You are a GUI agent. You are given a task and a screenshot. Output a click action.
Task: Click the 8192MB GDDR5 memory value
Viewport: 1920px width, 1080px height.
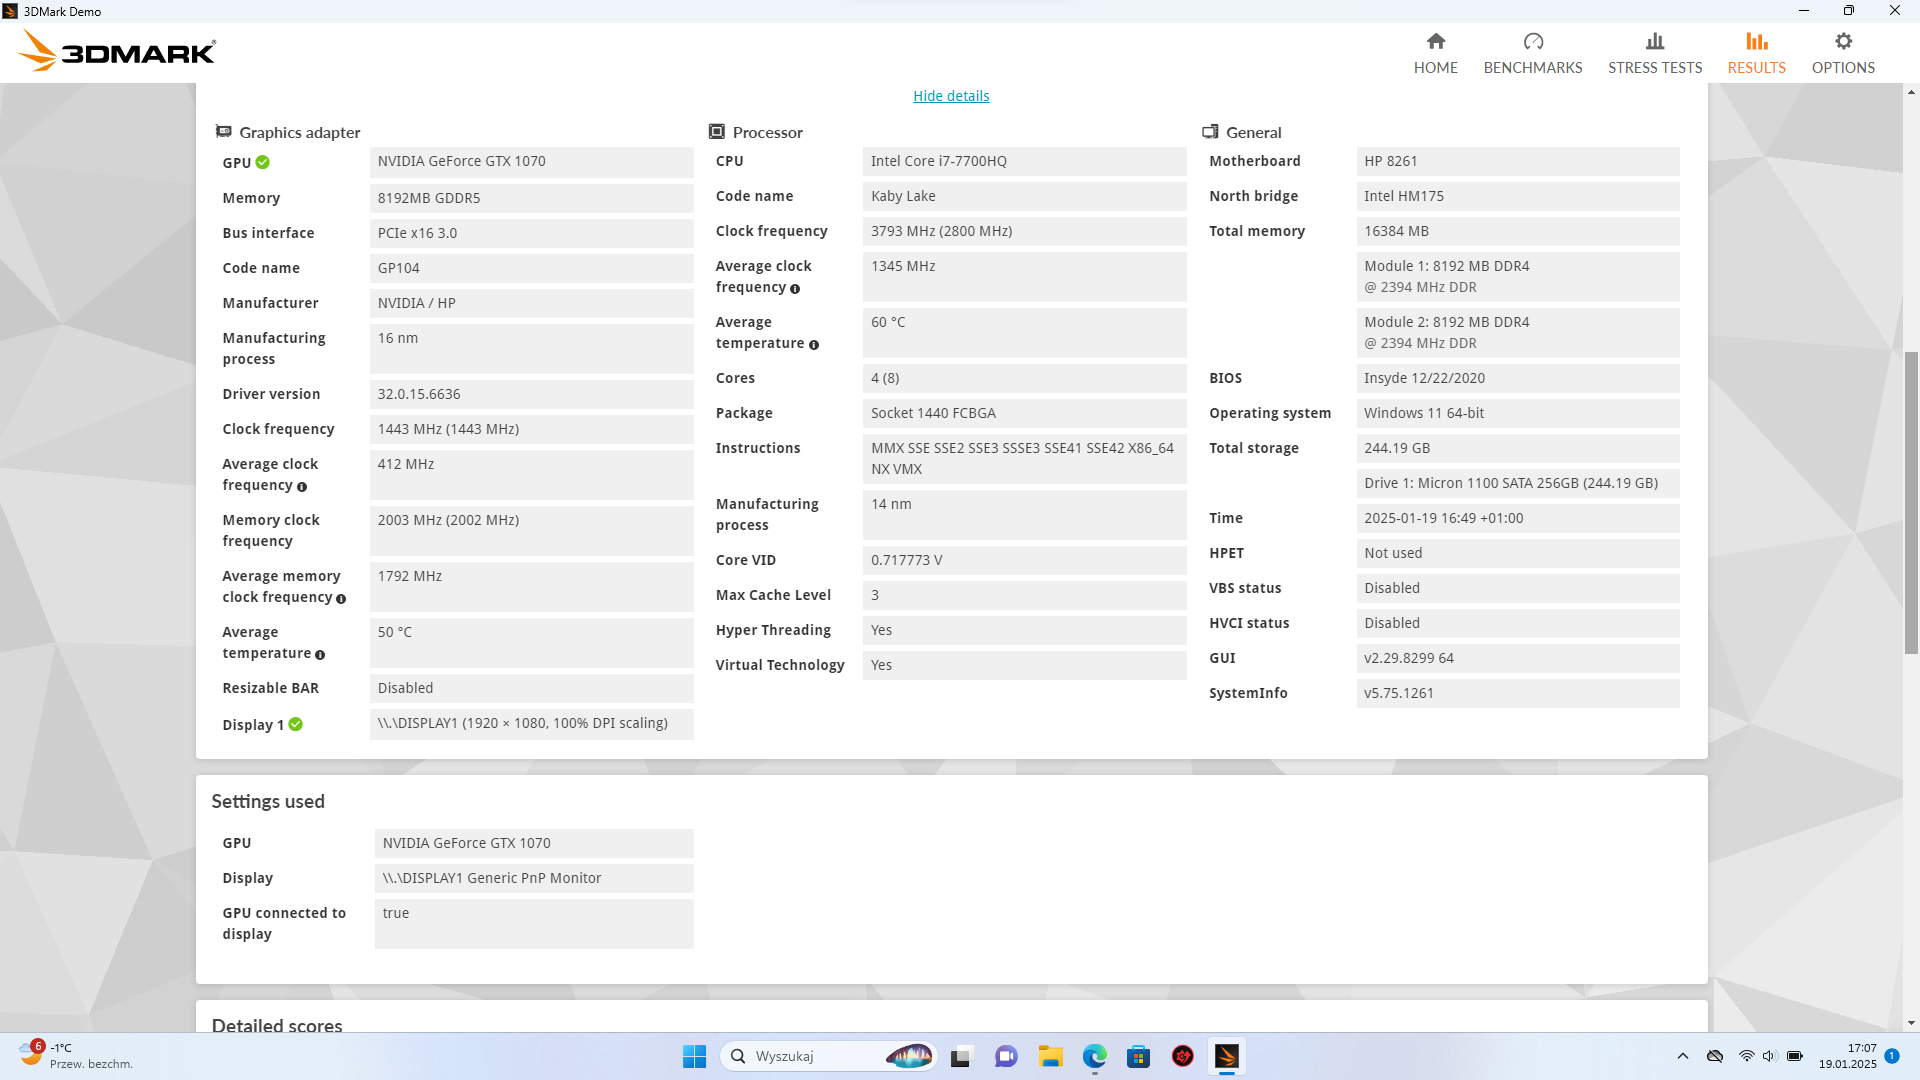[x=531, y=198]
